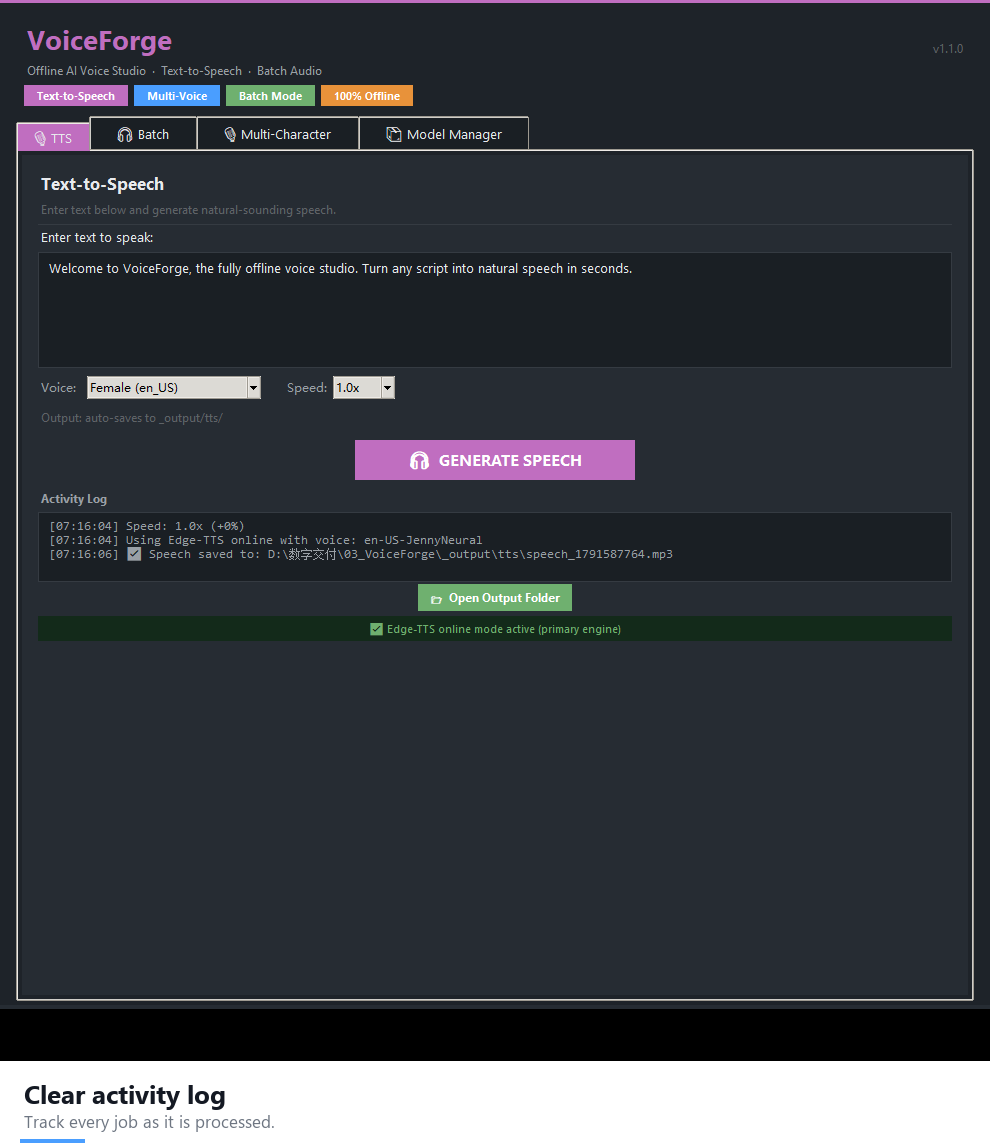Click the headphones icon on Generate Speech
990x1145 pixels.
click(419, 460)
